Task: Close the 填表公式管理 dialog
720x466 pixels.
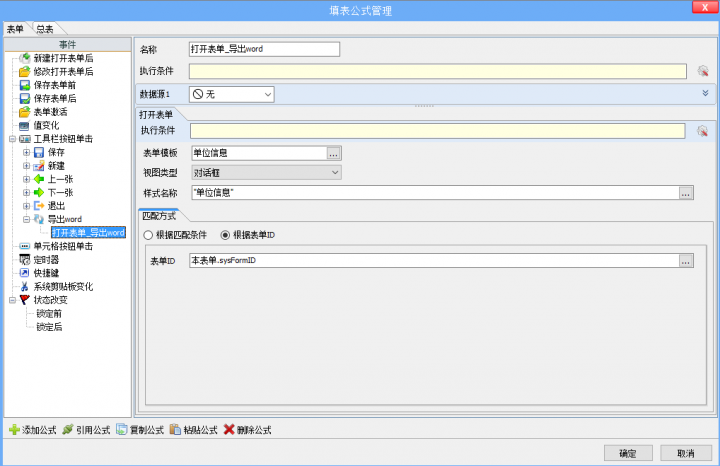Action: point(705,7)
